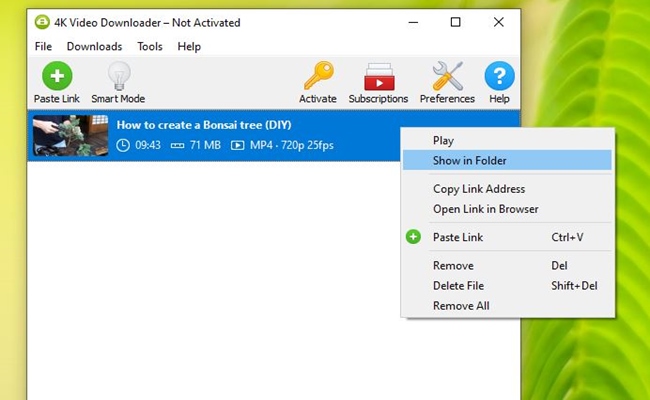Open the Help menu in the menu bar
The height and width of the screenshot is (400, 650).
(x=189, y=46)
